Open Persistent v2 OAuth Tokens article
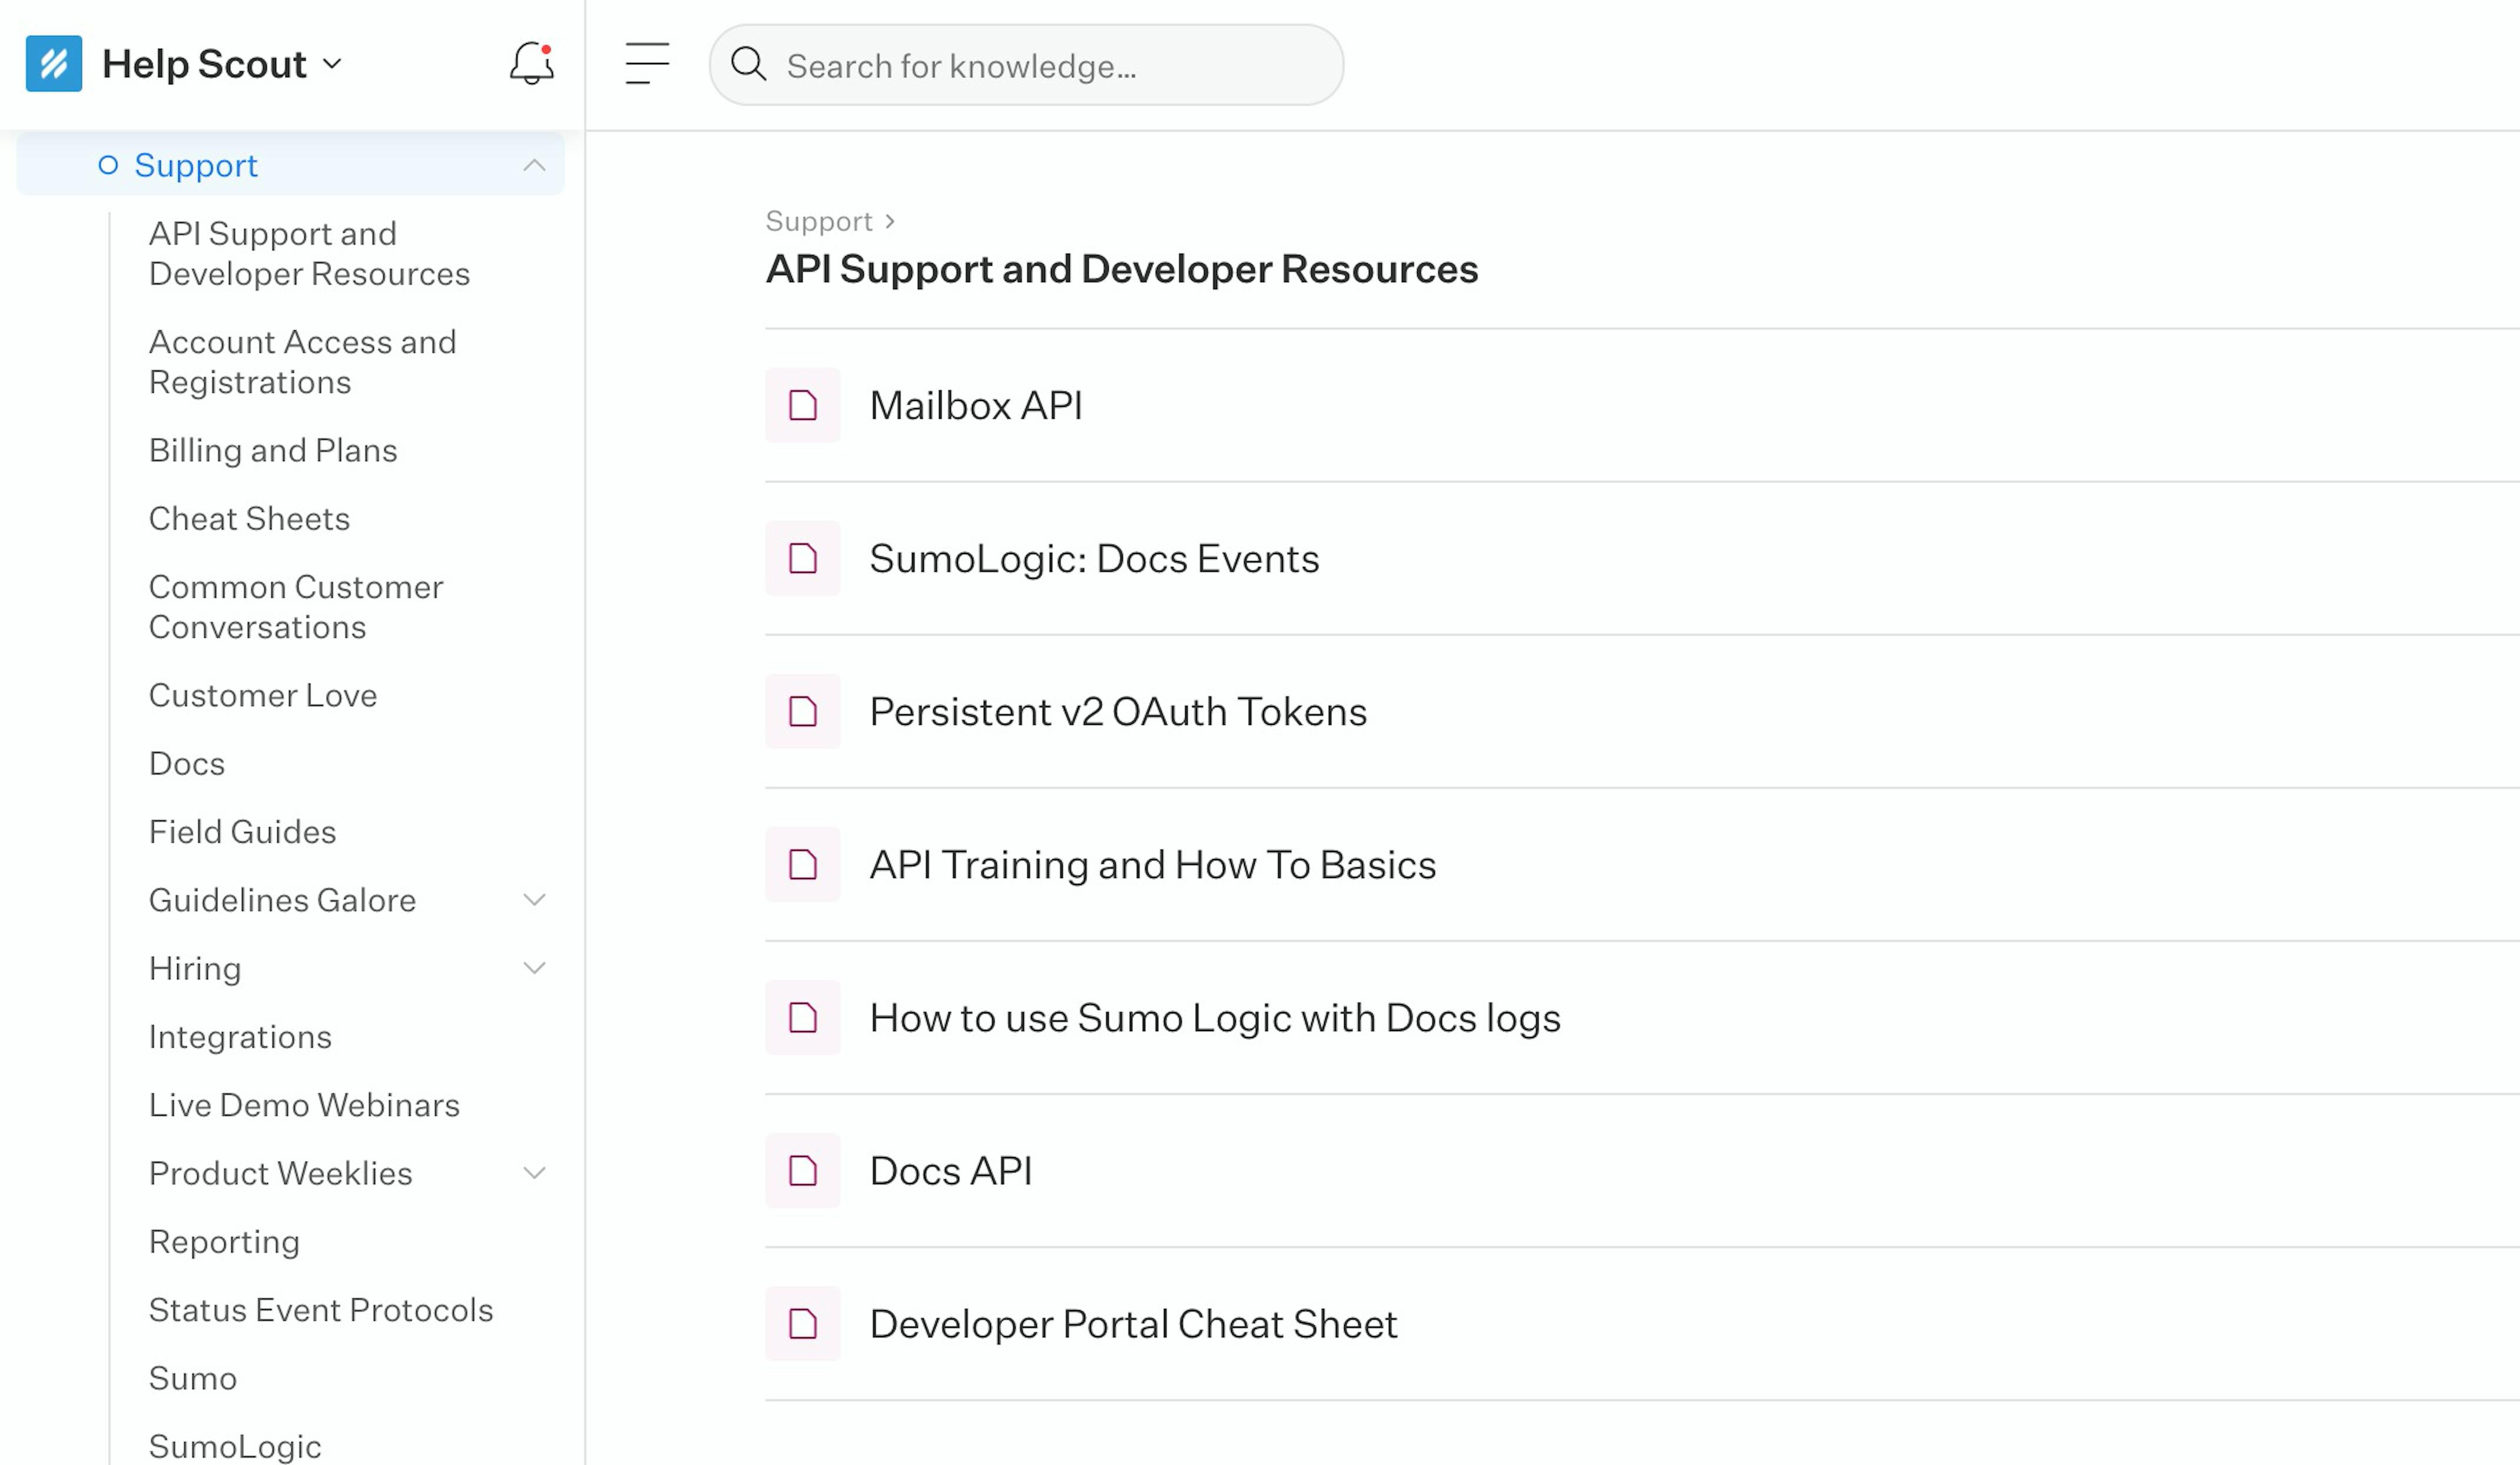This screenshot has height=1465, width=2520. coord(1118,711)
